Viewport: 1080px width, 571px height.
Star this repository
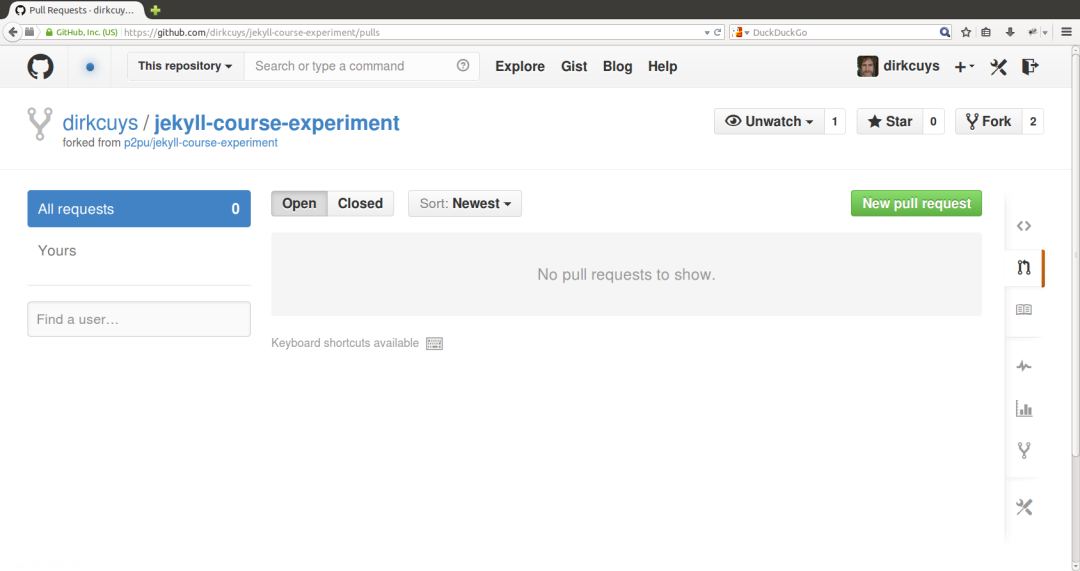pyautogui.click(x=890, y=121)
